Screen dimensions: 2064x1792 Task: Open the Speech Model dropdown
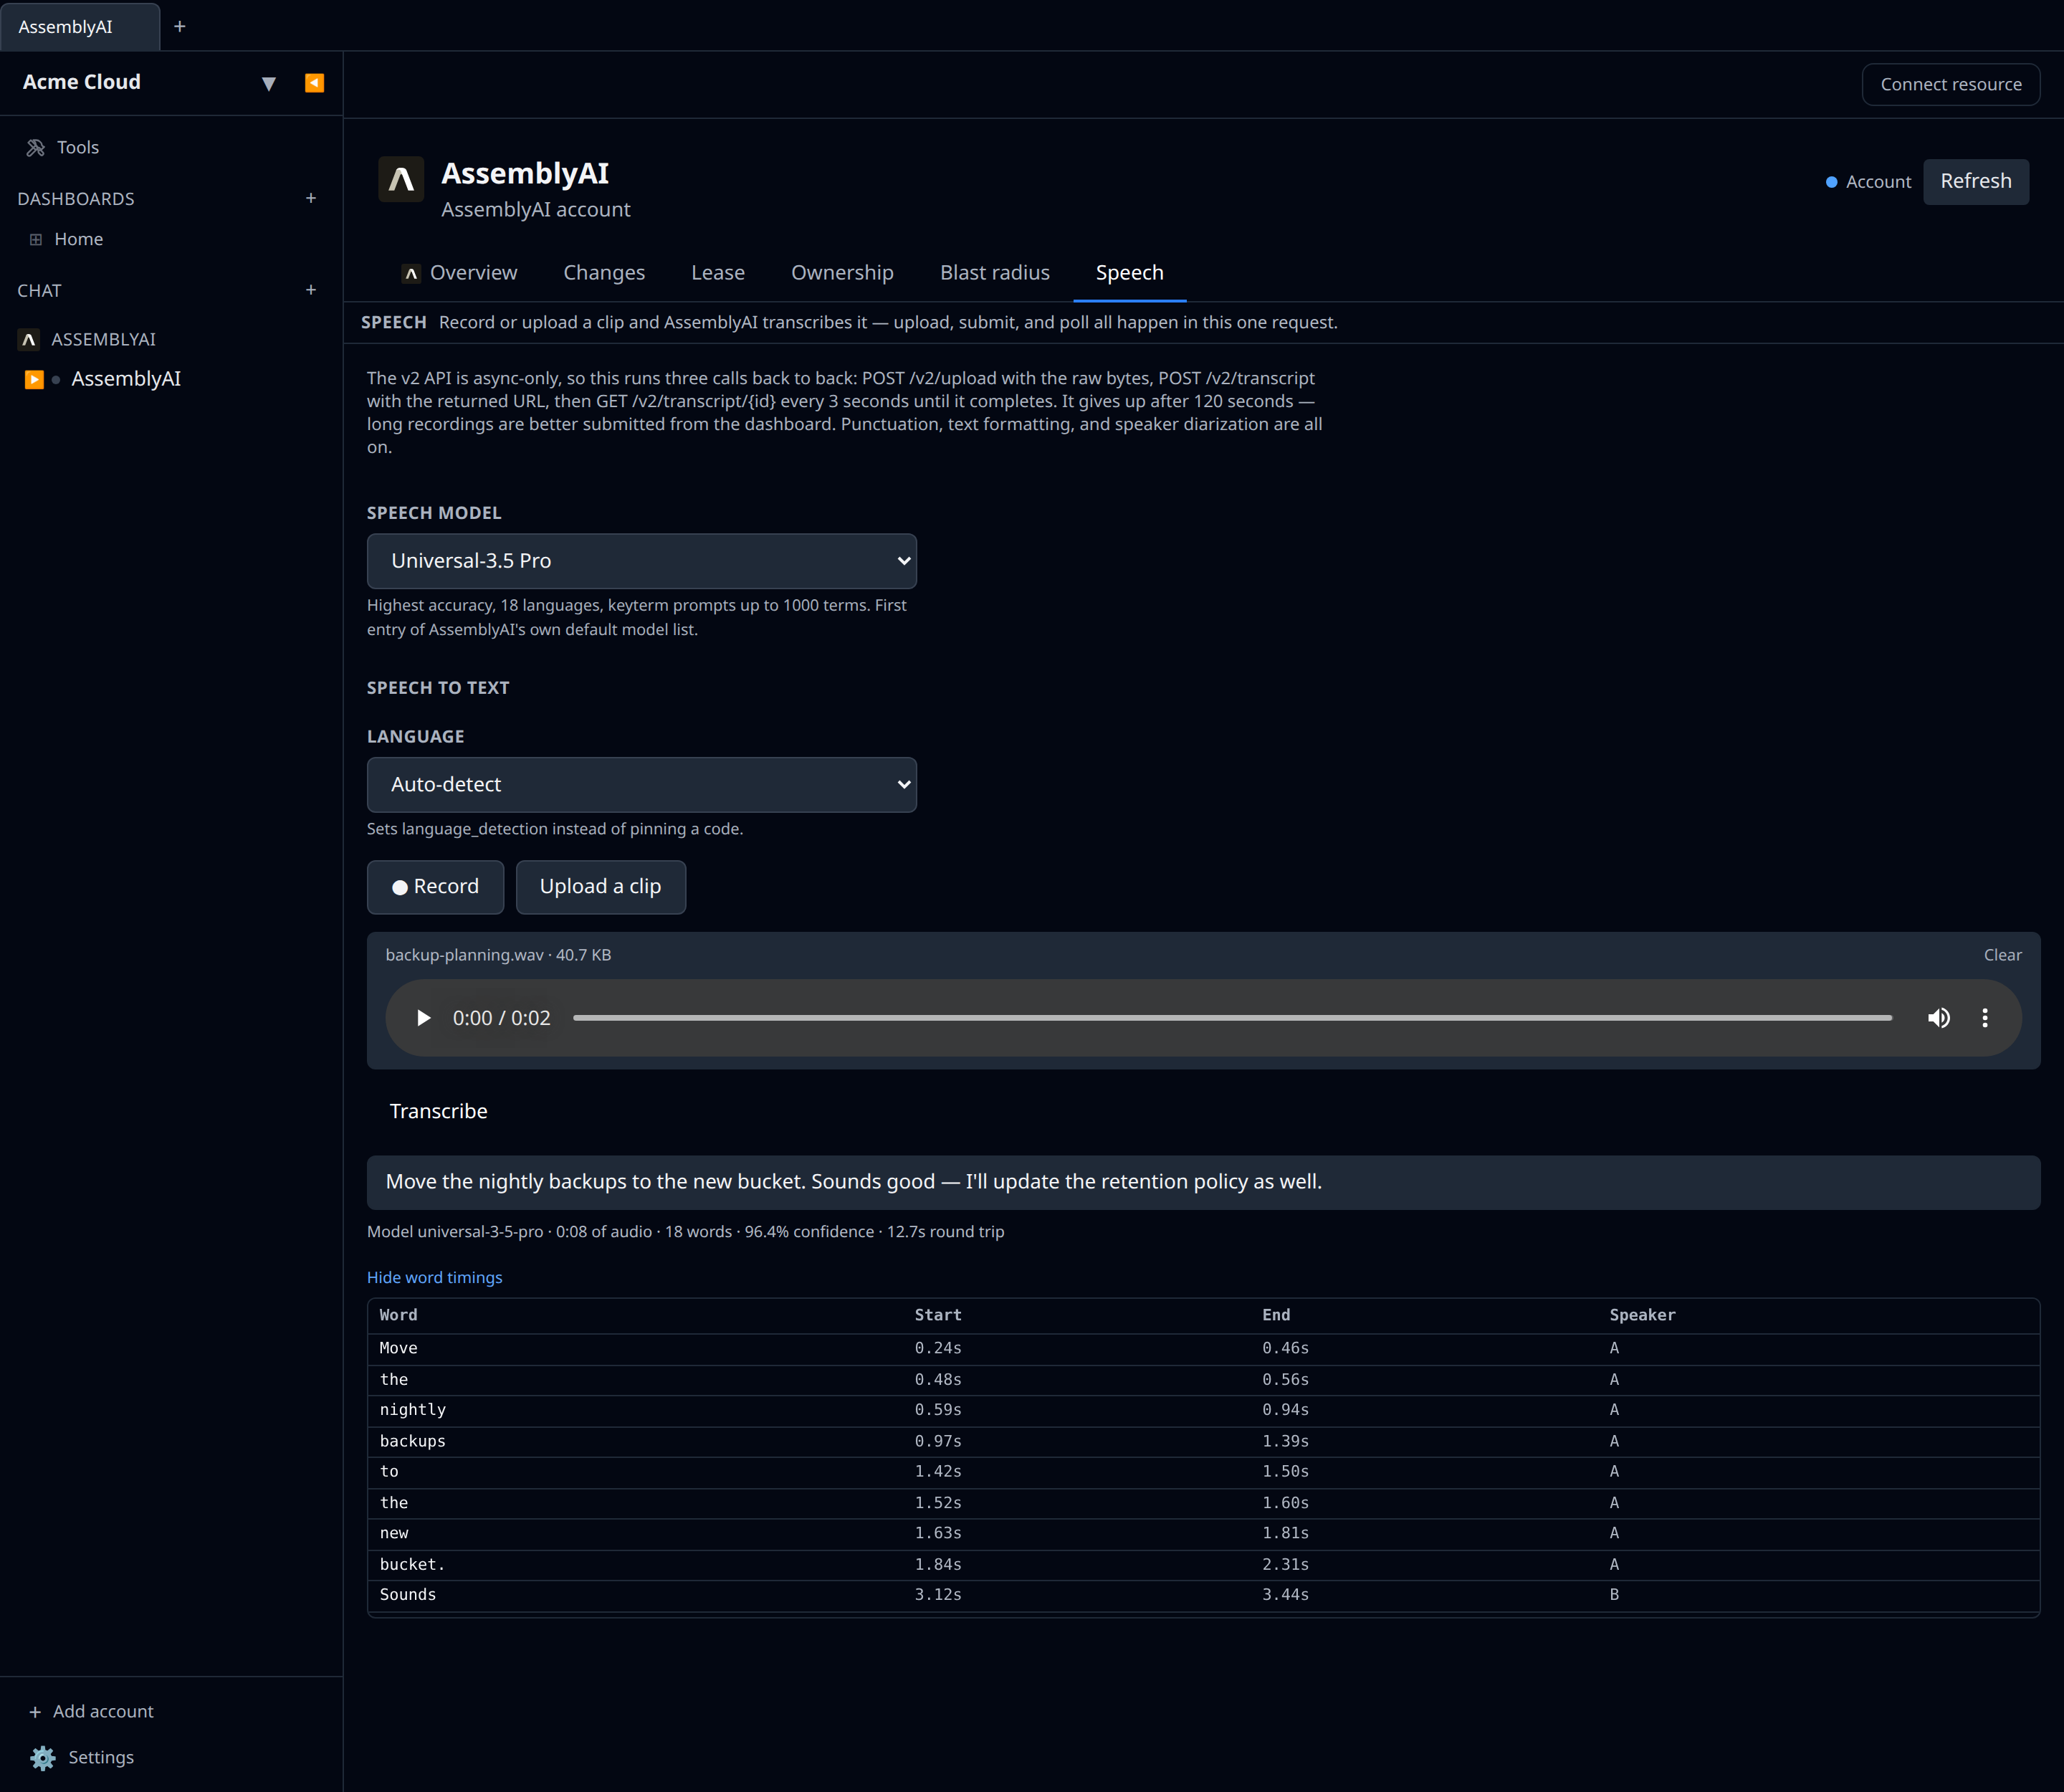click(641, 561)
